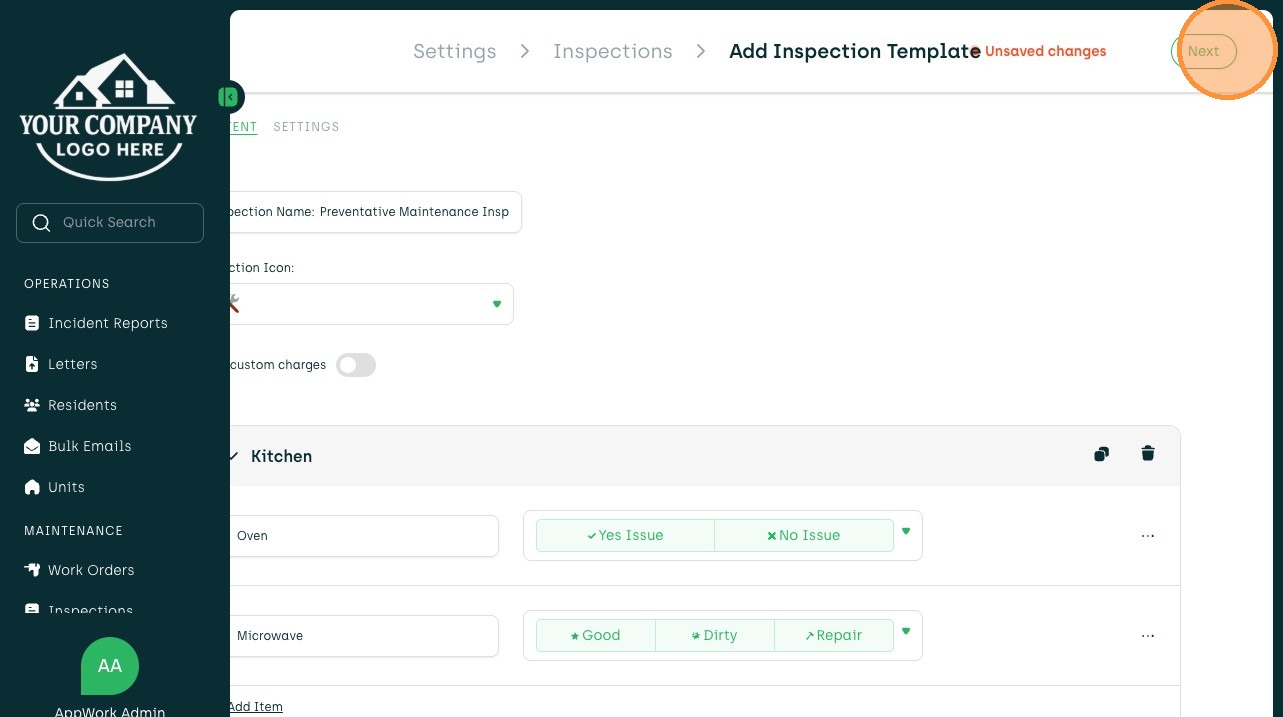Click the duplicate Kitchen section icon

(1101, 454)
